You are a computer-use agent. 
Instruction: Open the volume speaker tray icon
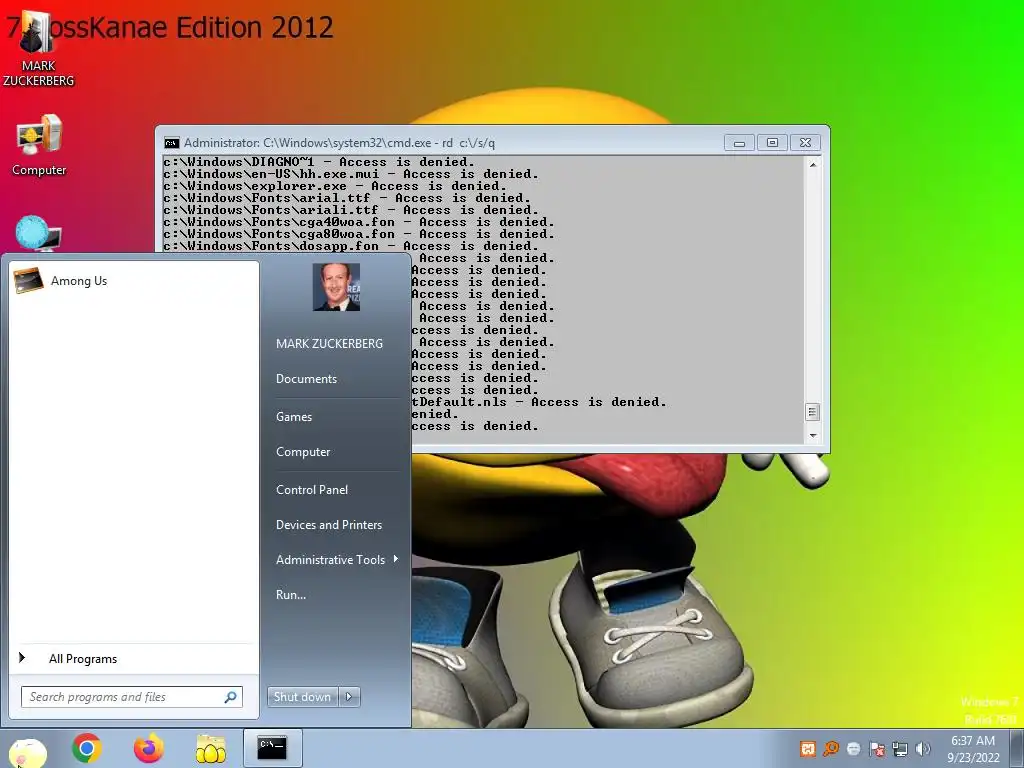[923, 749]
